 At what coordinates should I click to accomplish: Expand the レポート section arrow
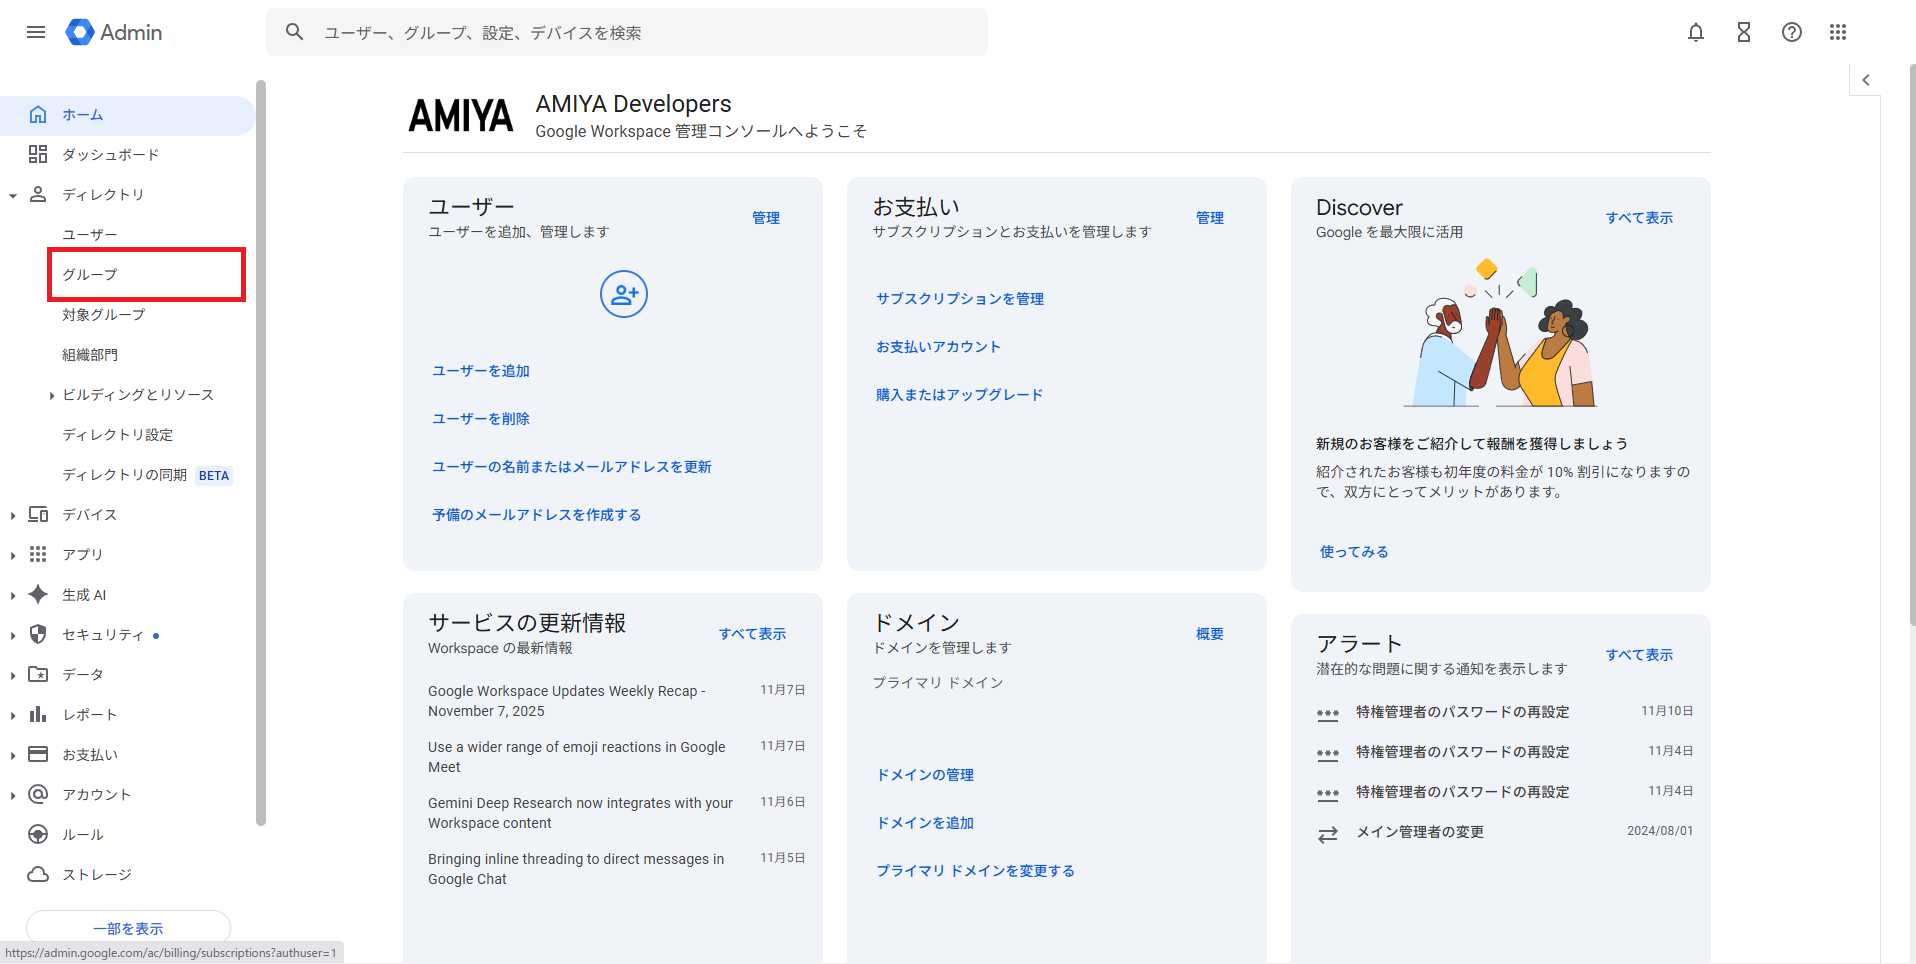pyautogui.click(x=13, y=716)
